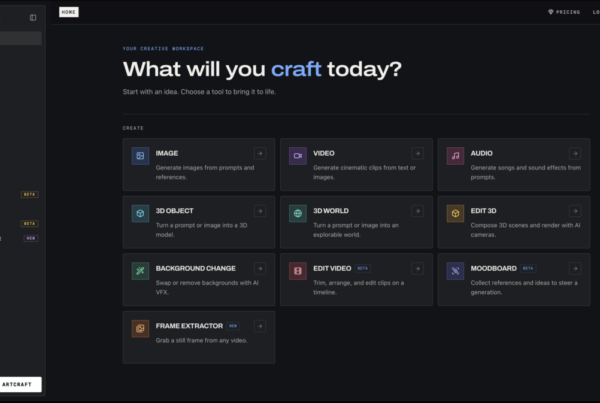Click 'Generate cinematic clips from text' description
Image resolution: width=600 pixels, height=403 pixels.
click(x=364, y=172)
